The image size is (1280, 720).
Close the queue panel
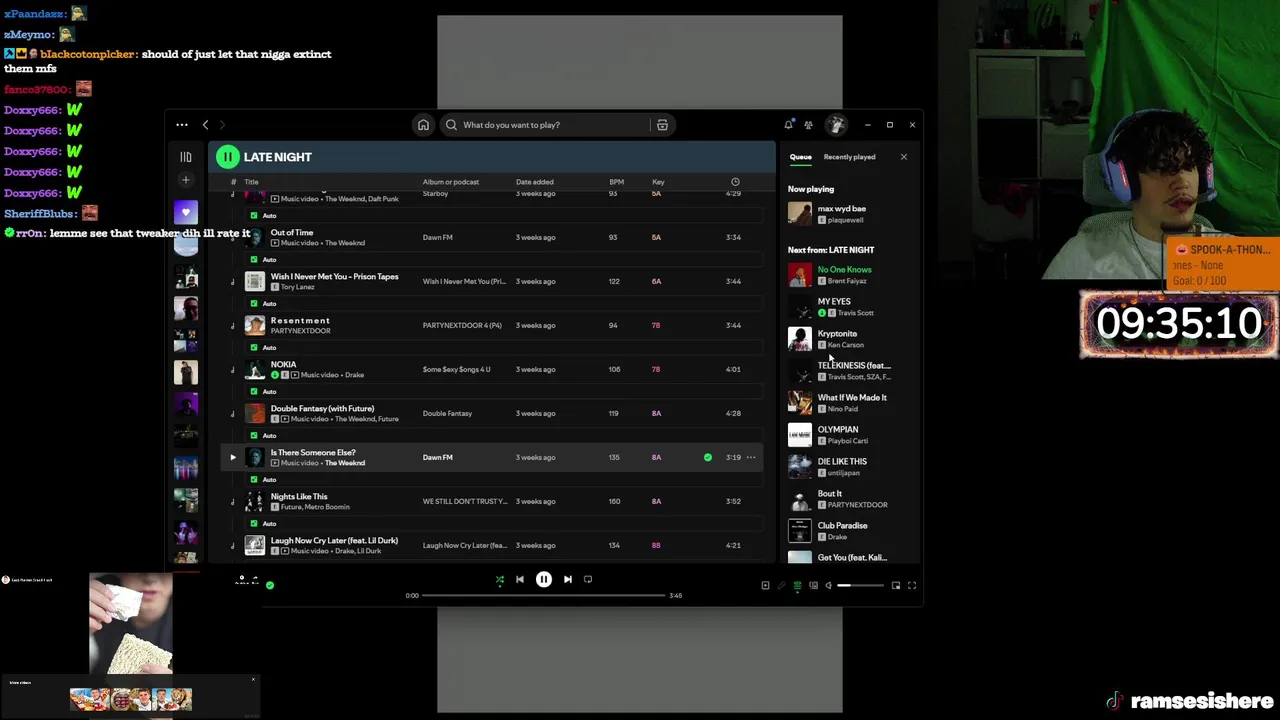coord(903,157)
